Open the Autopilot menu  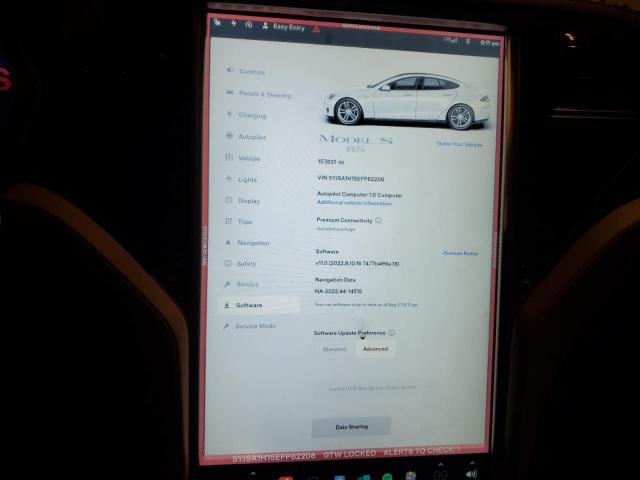246,137
